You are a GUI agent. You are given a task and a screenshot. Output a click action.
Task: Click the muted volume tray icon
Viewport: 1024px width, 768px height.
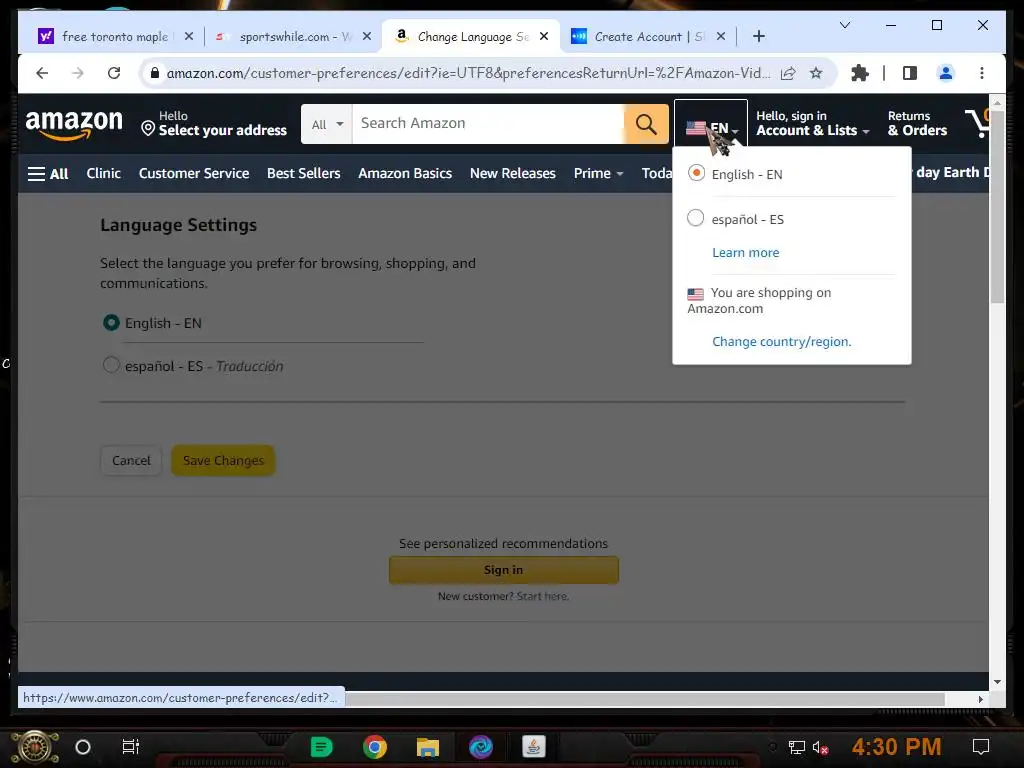[820, 747]
